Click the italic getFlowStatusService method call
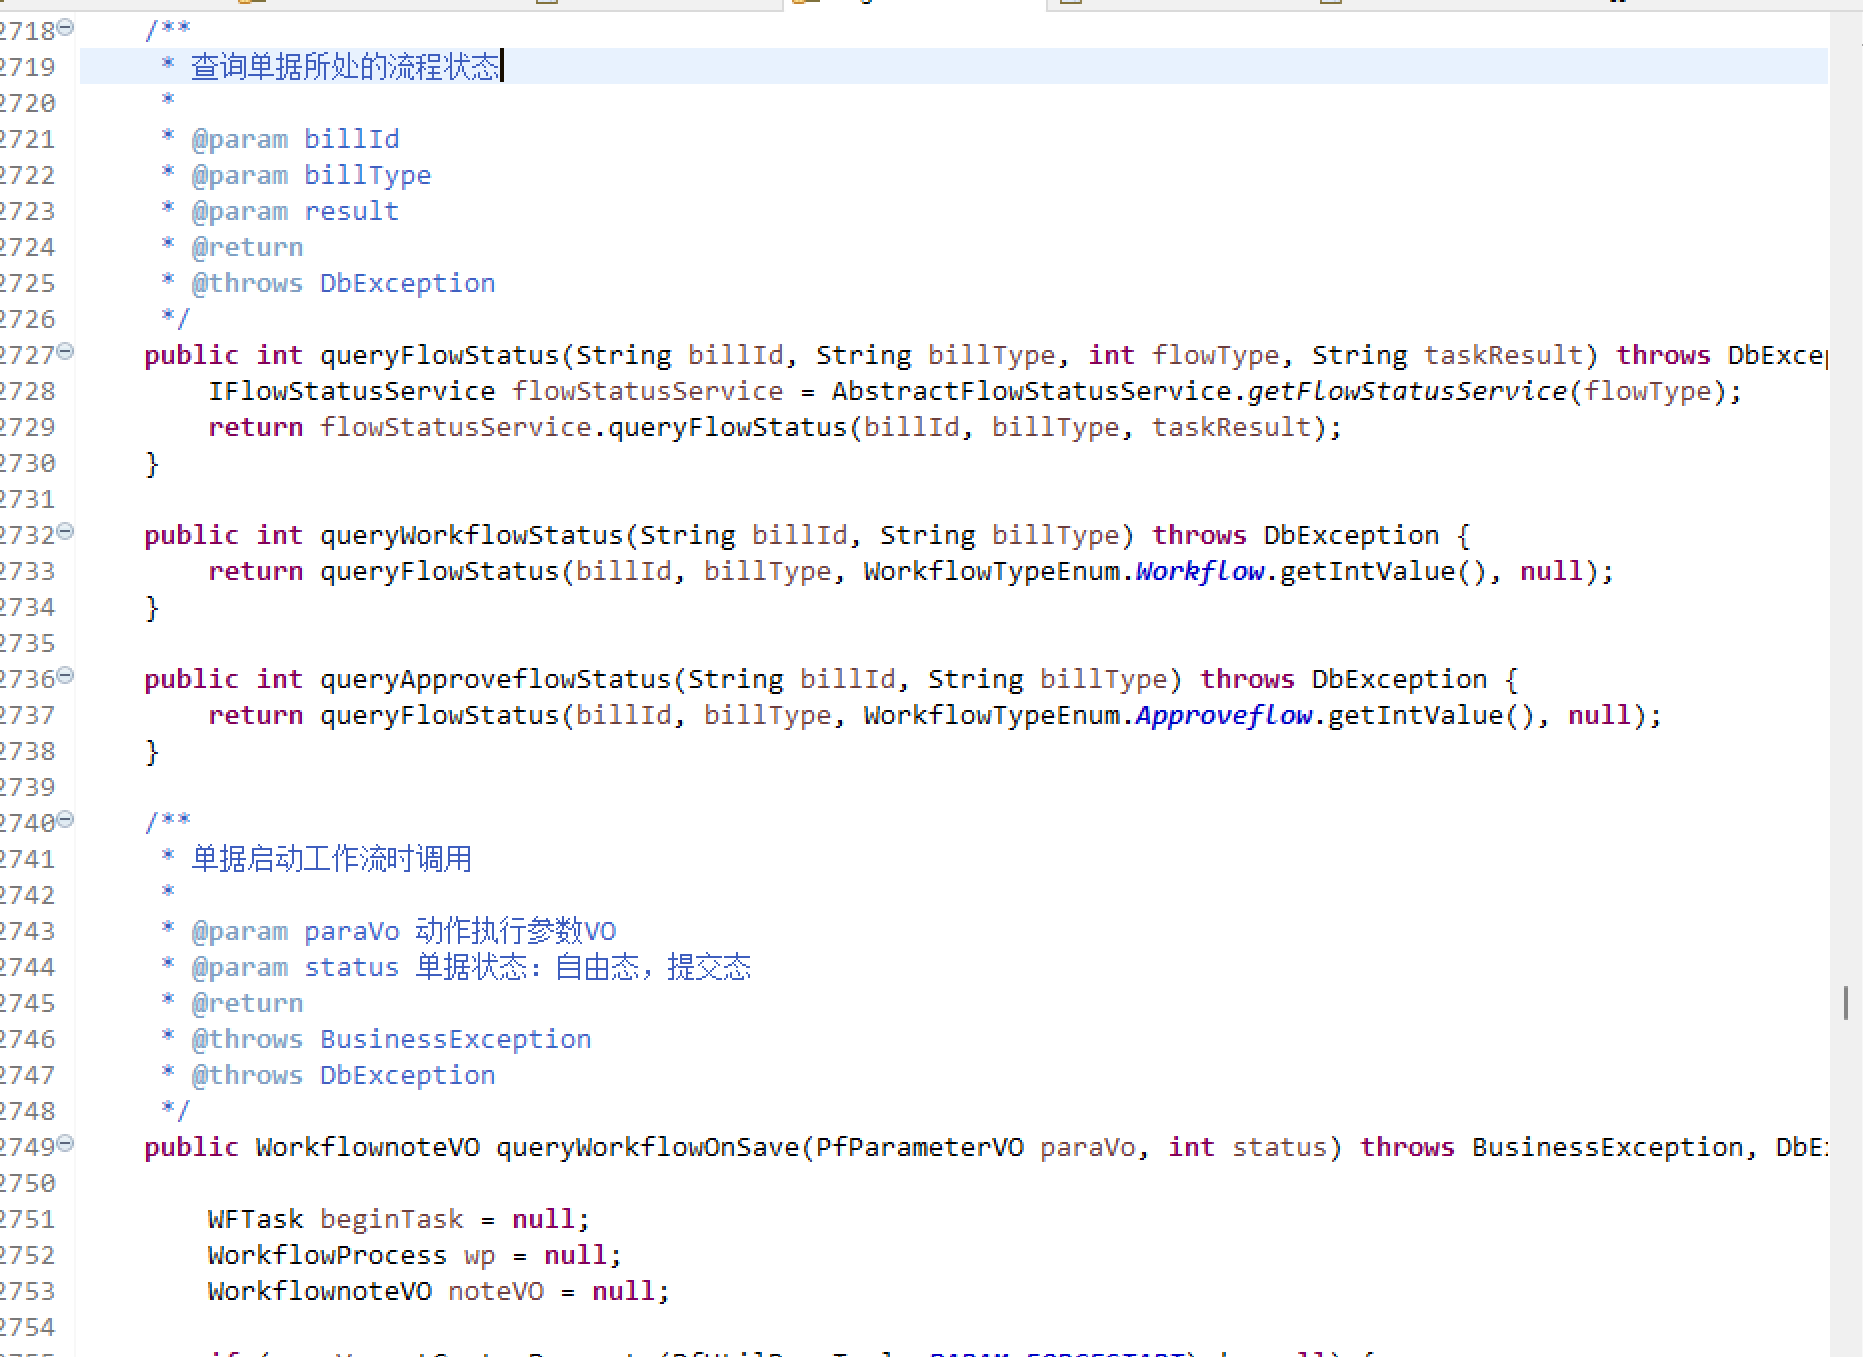1863x1357 pixels. (1407, 391)
